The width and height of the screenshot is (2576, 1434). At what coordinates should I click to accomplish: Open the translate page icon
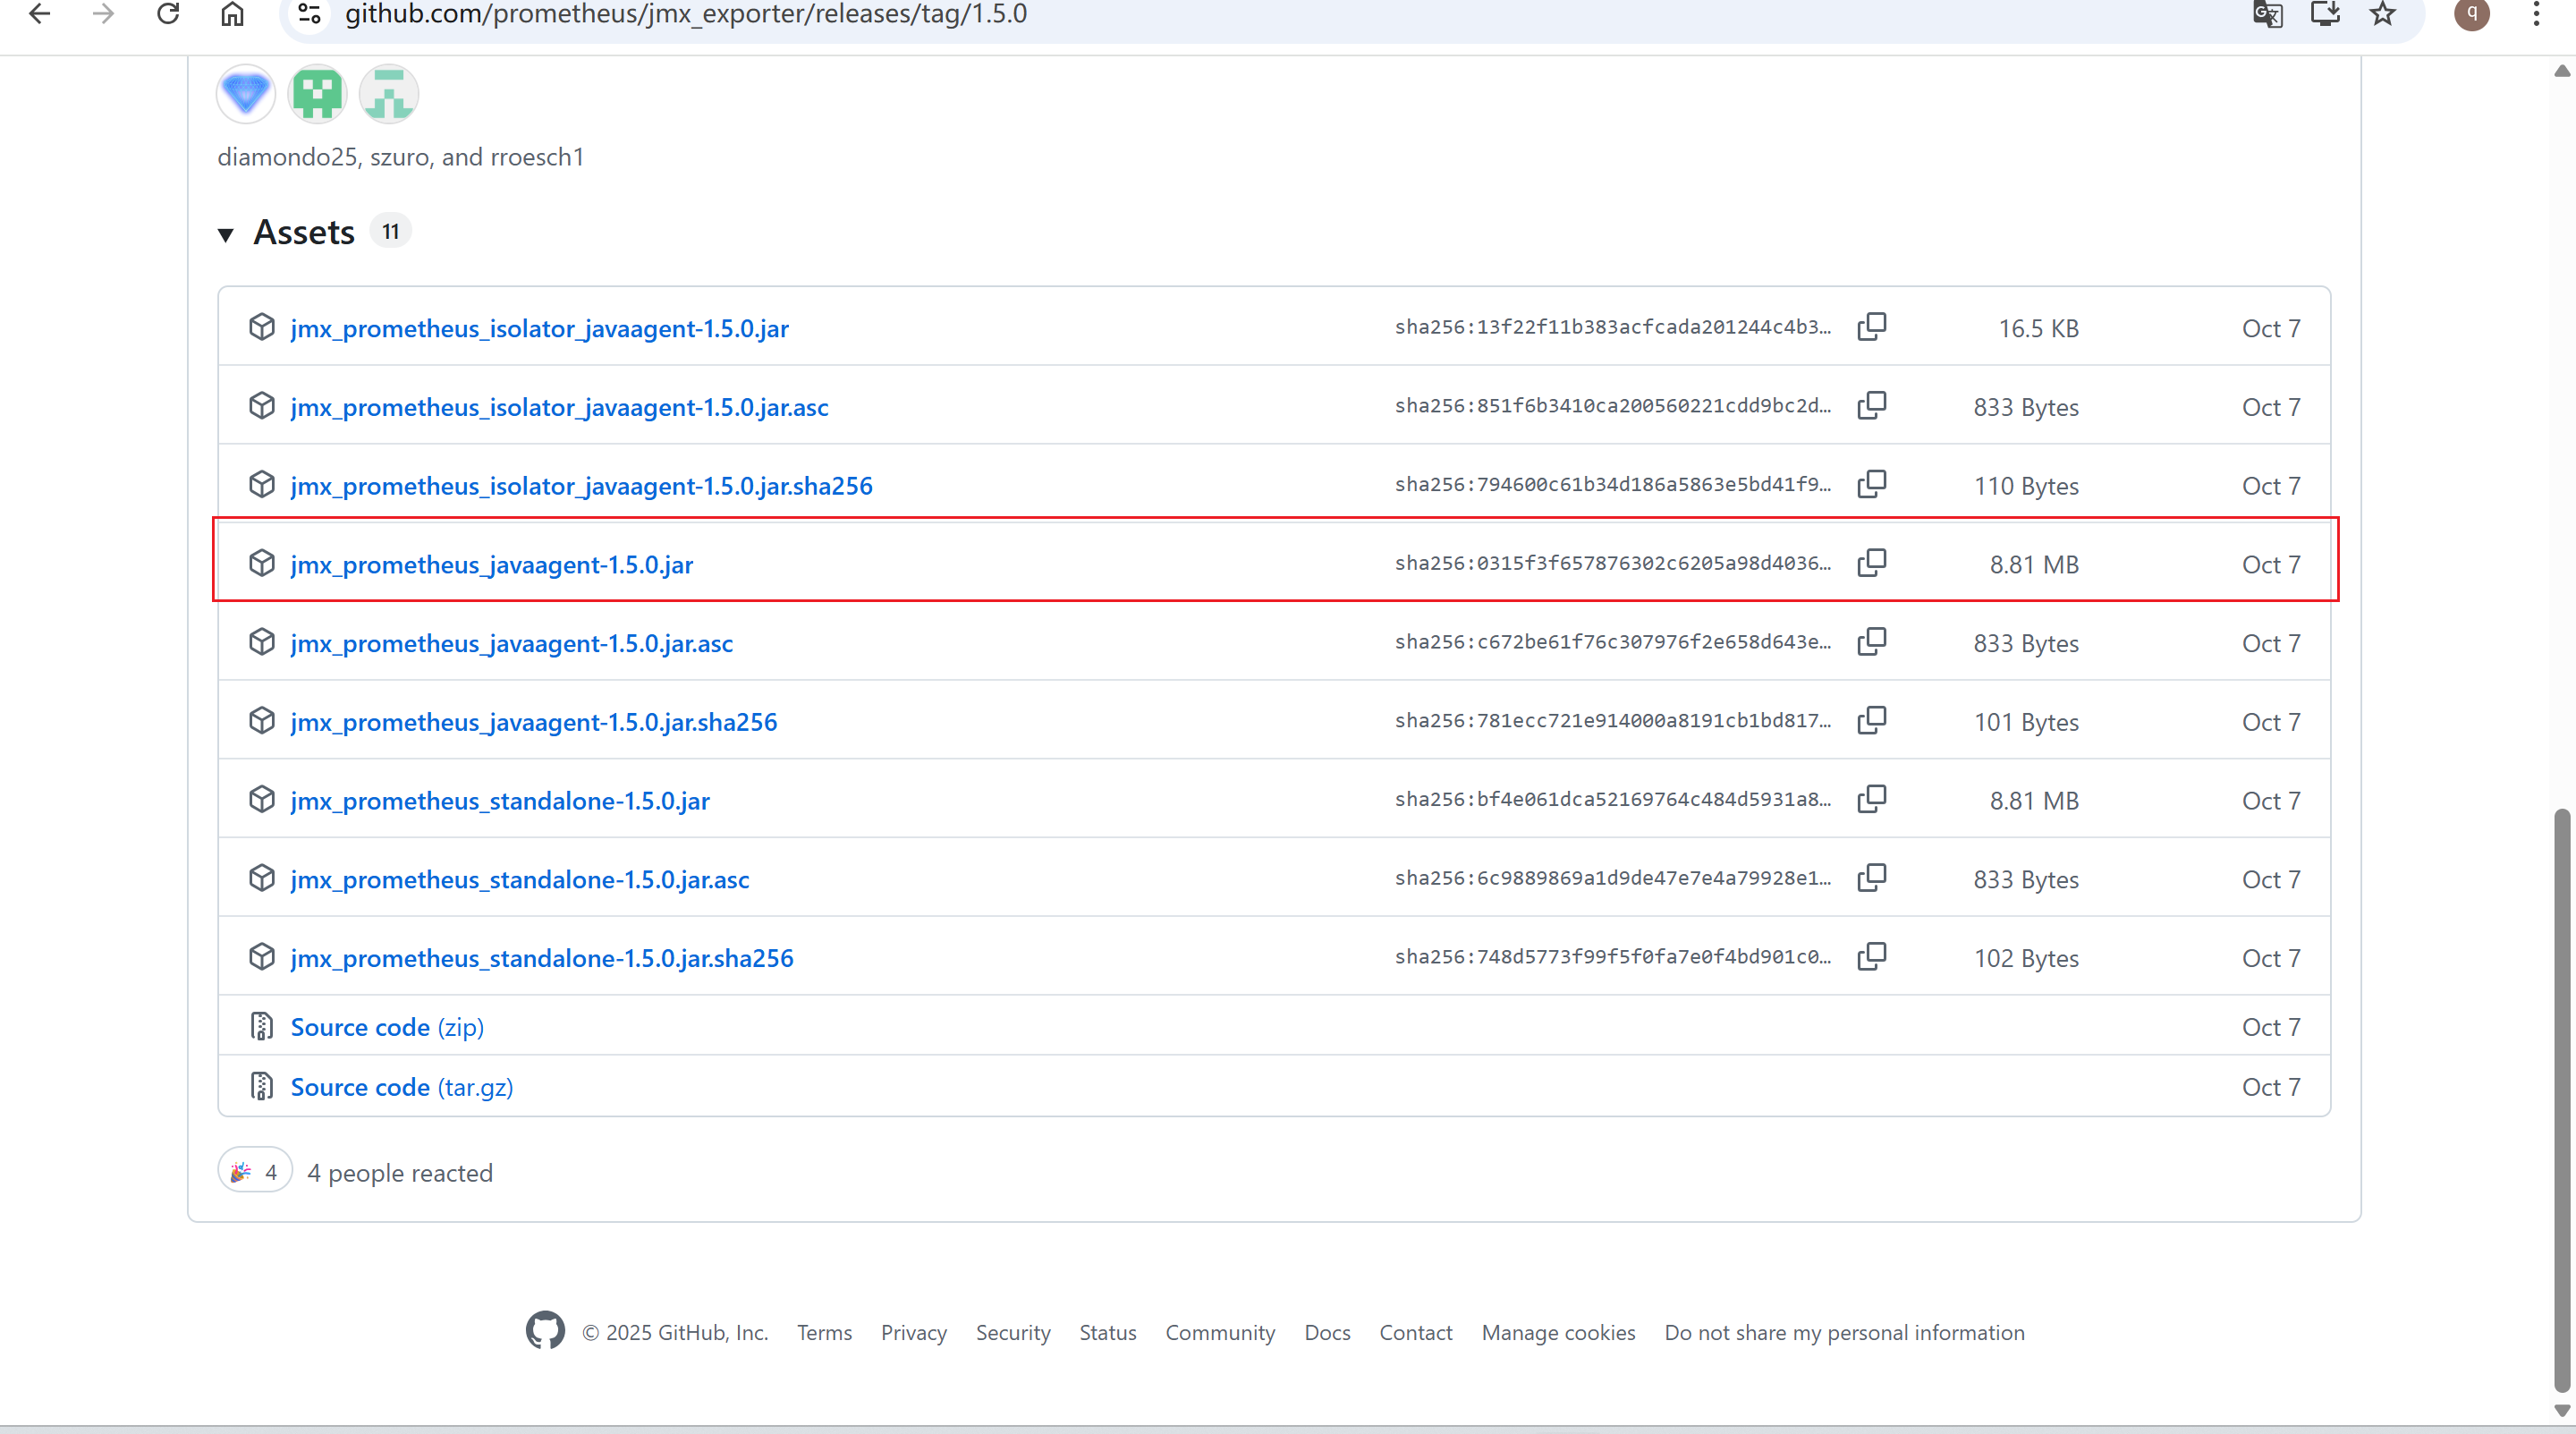2267,14
